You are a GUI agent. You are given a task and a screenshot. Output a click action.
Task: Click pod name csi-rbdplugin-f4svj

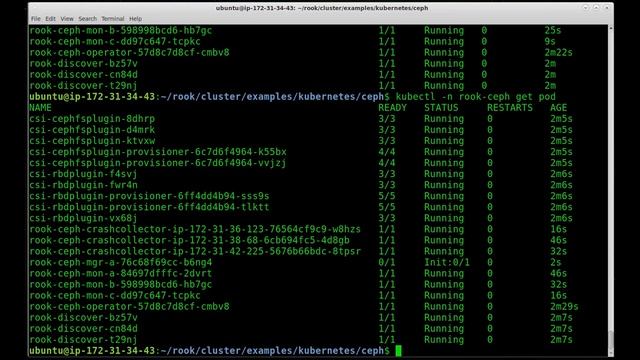coord(83,174)
